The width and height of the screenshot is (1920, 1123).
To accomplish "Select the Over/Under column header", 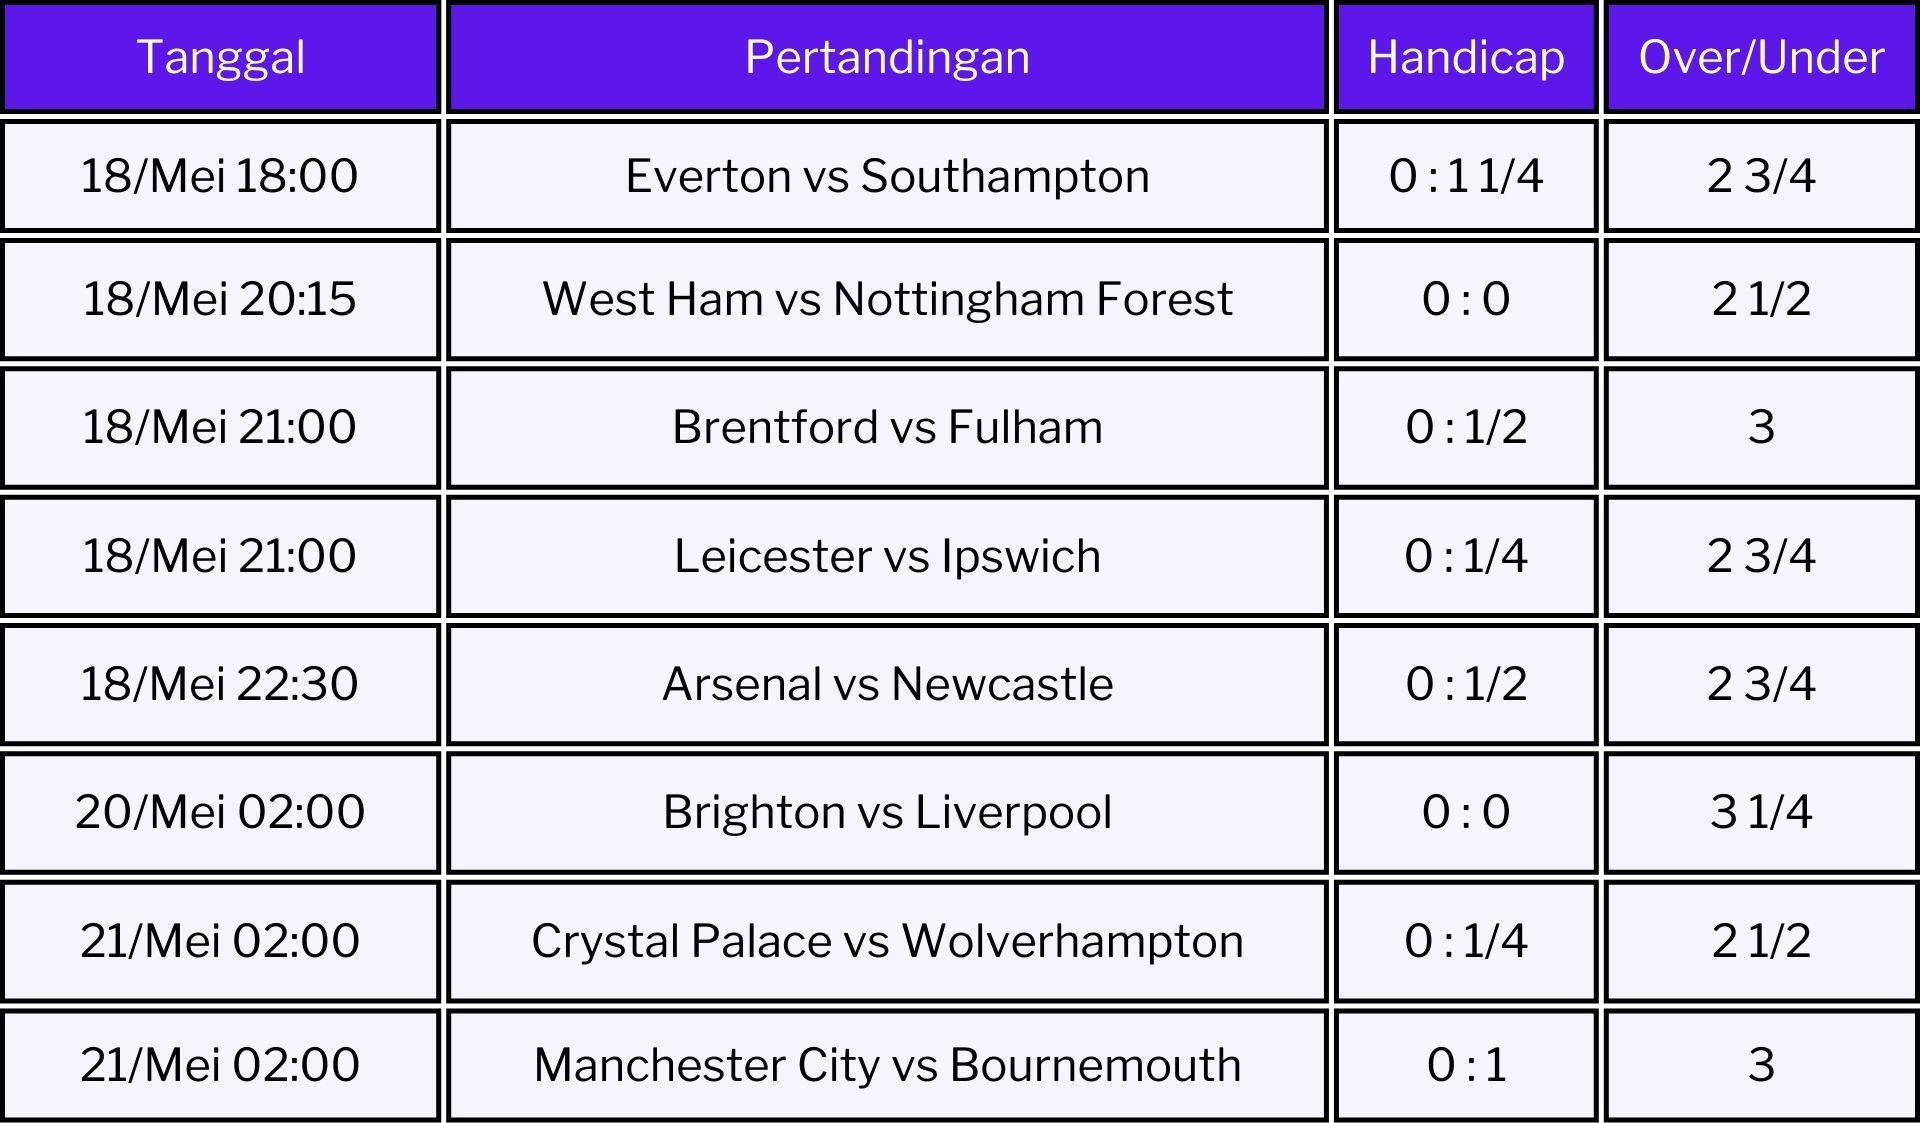I will (1761, 57).
